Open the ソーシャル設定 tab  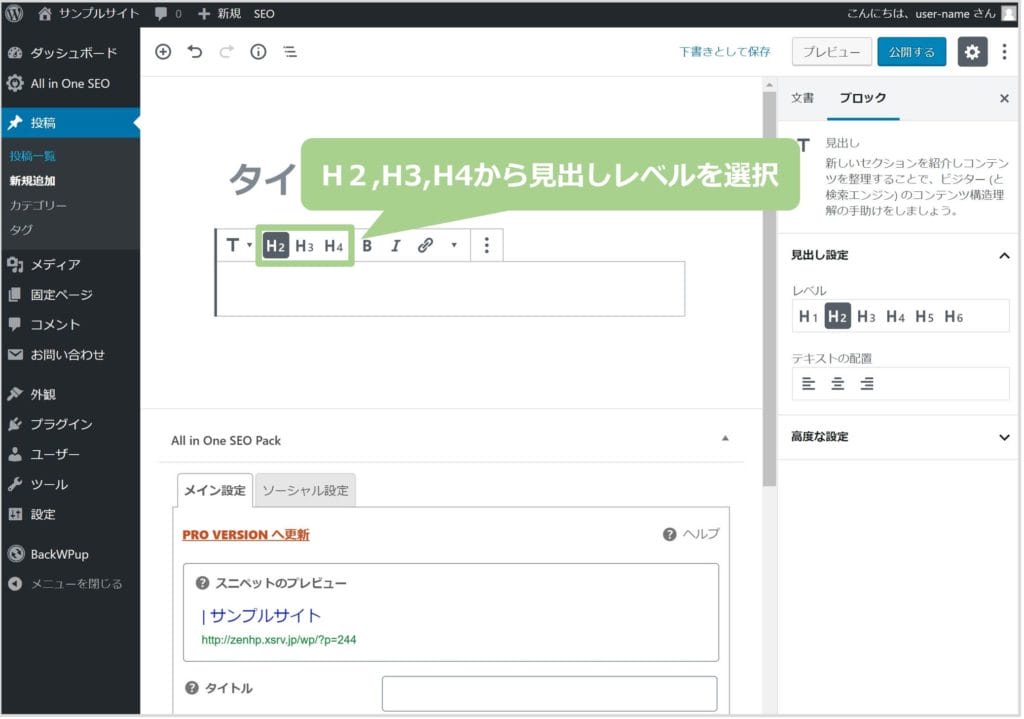(305, 491)
